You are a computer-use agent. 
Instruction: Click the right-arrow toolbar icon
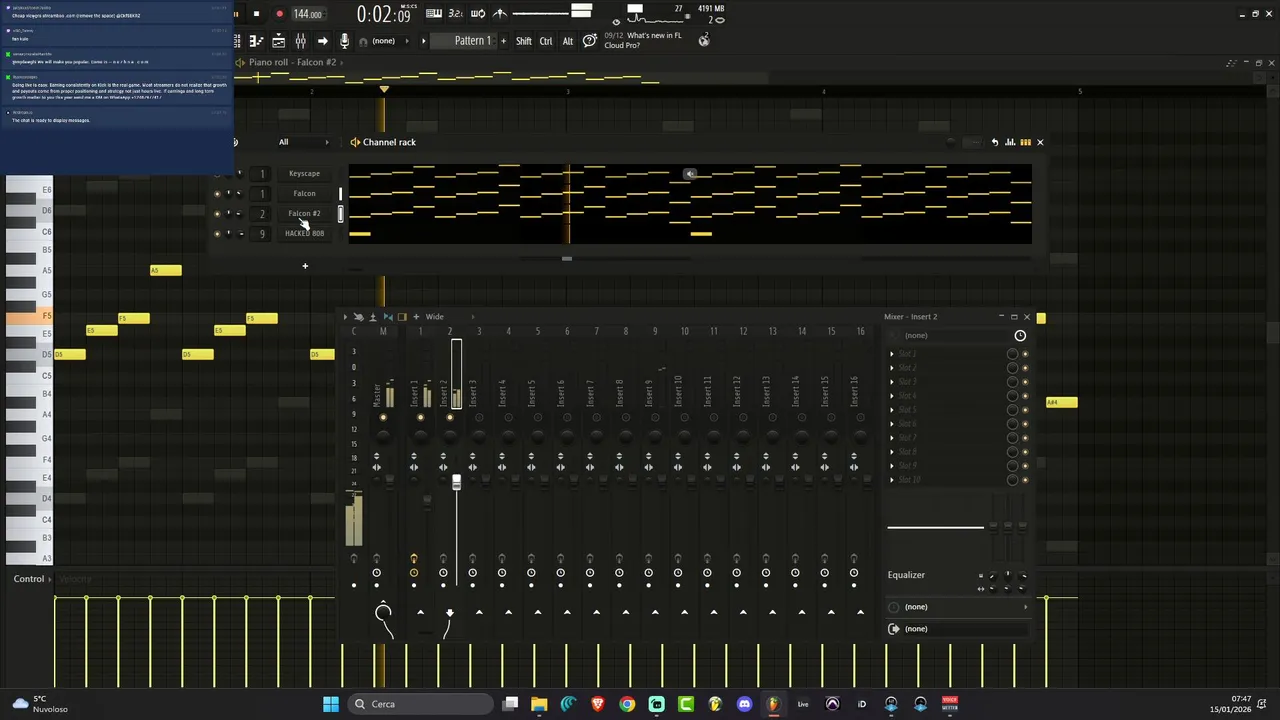(322, 41)
